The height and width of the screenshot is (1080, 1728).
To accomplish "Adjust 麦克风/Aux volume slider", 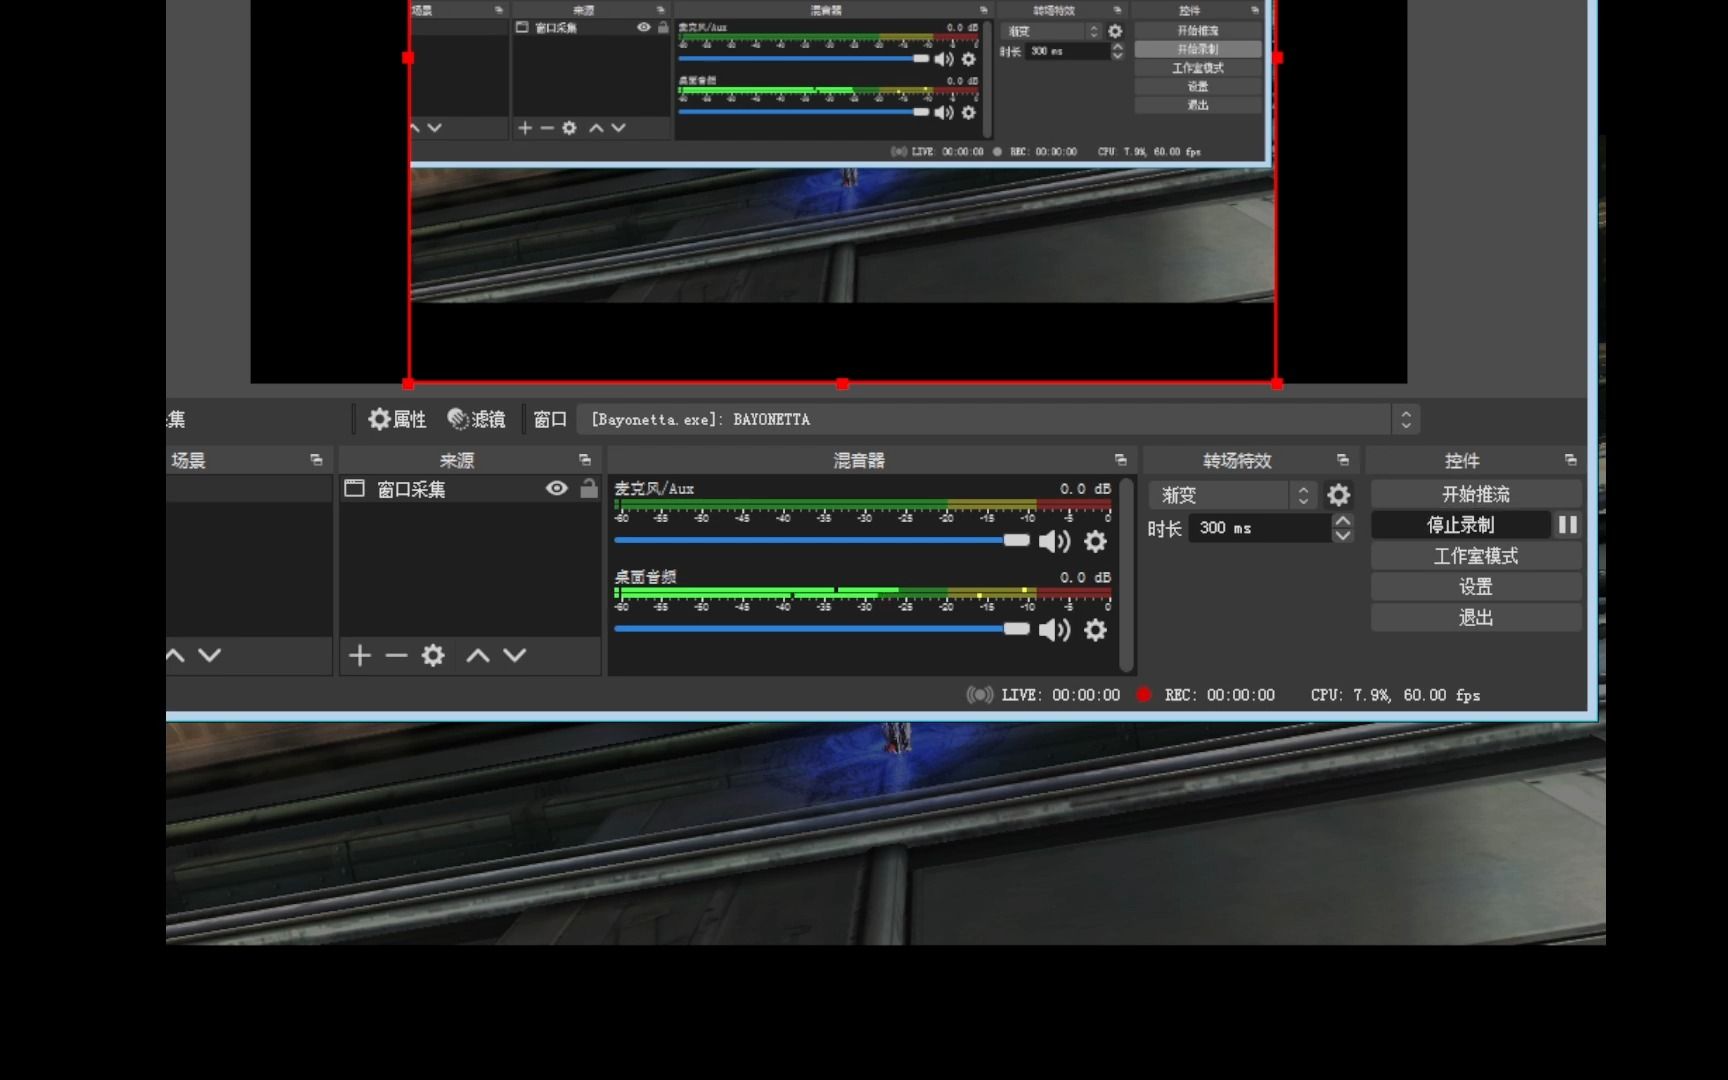I will [x=822, y=540].
